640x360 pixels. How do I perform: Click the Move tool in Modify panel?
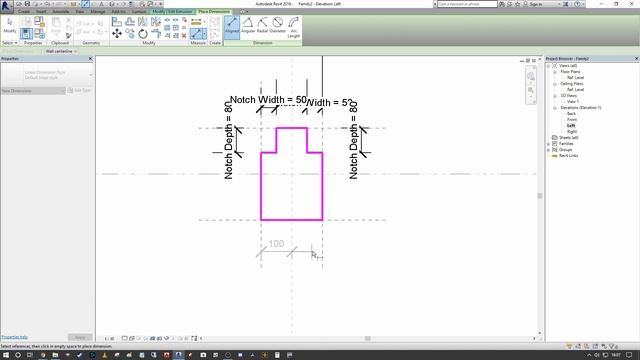(117, 33)
